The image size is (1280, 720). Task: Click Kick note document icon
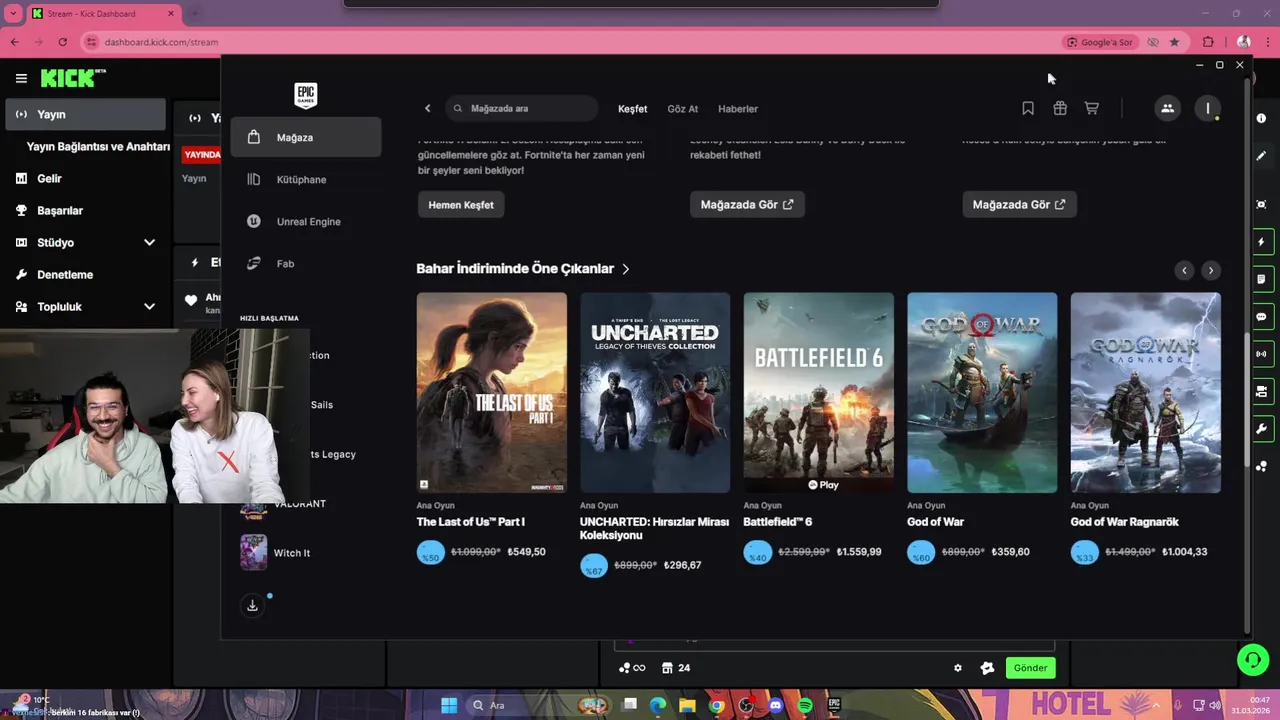pos(1261,279)
